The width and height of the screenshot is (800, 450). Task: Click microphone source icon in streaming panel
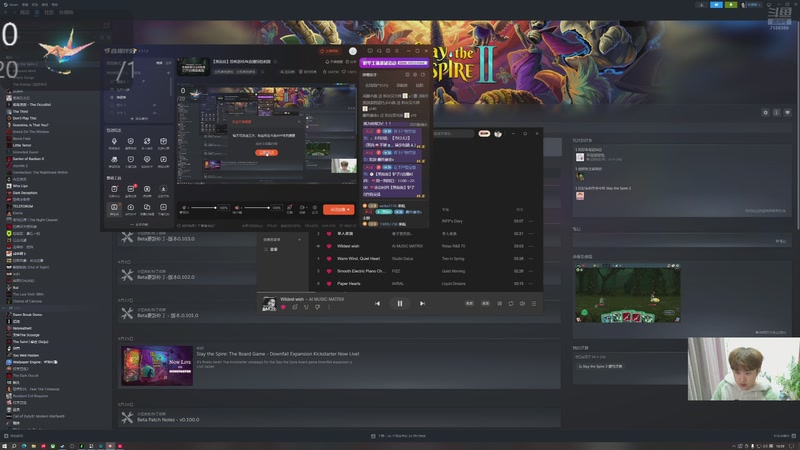coord(184,208)
